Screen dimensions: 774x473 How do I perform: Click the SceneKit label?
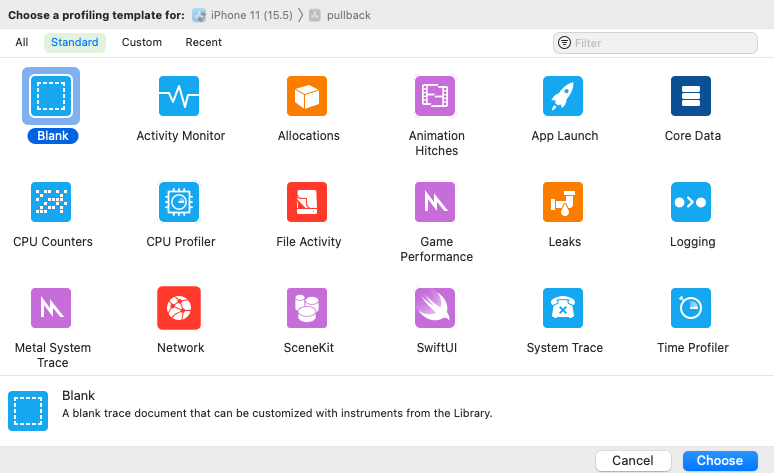click(x=309, y=348)
